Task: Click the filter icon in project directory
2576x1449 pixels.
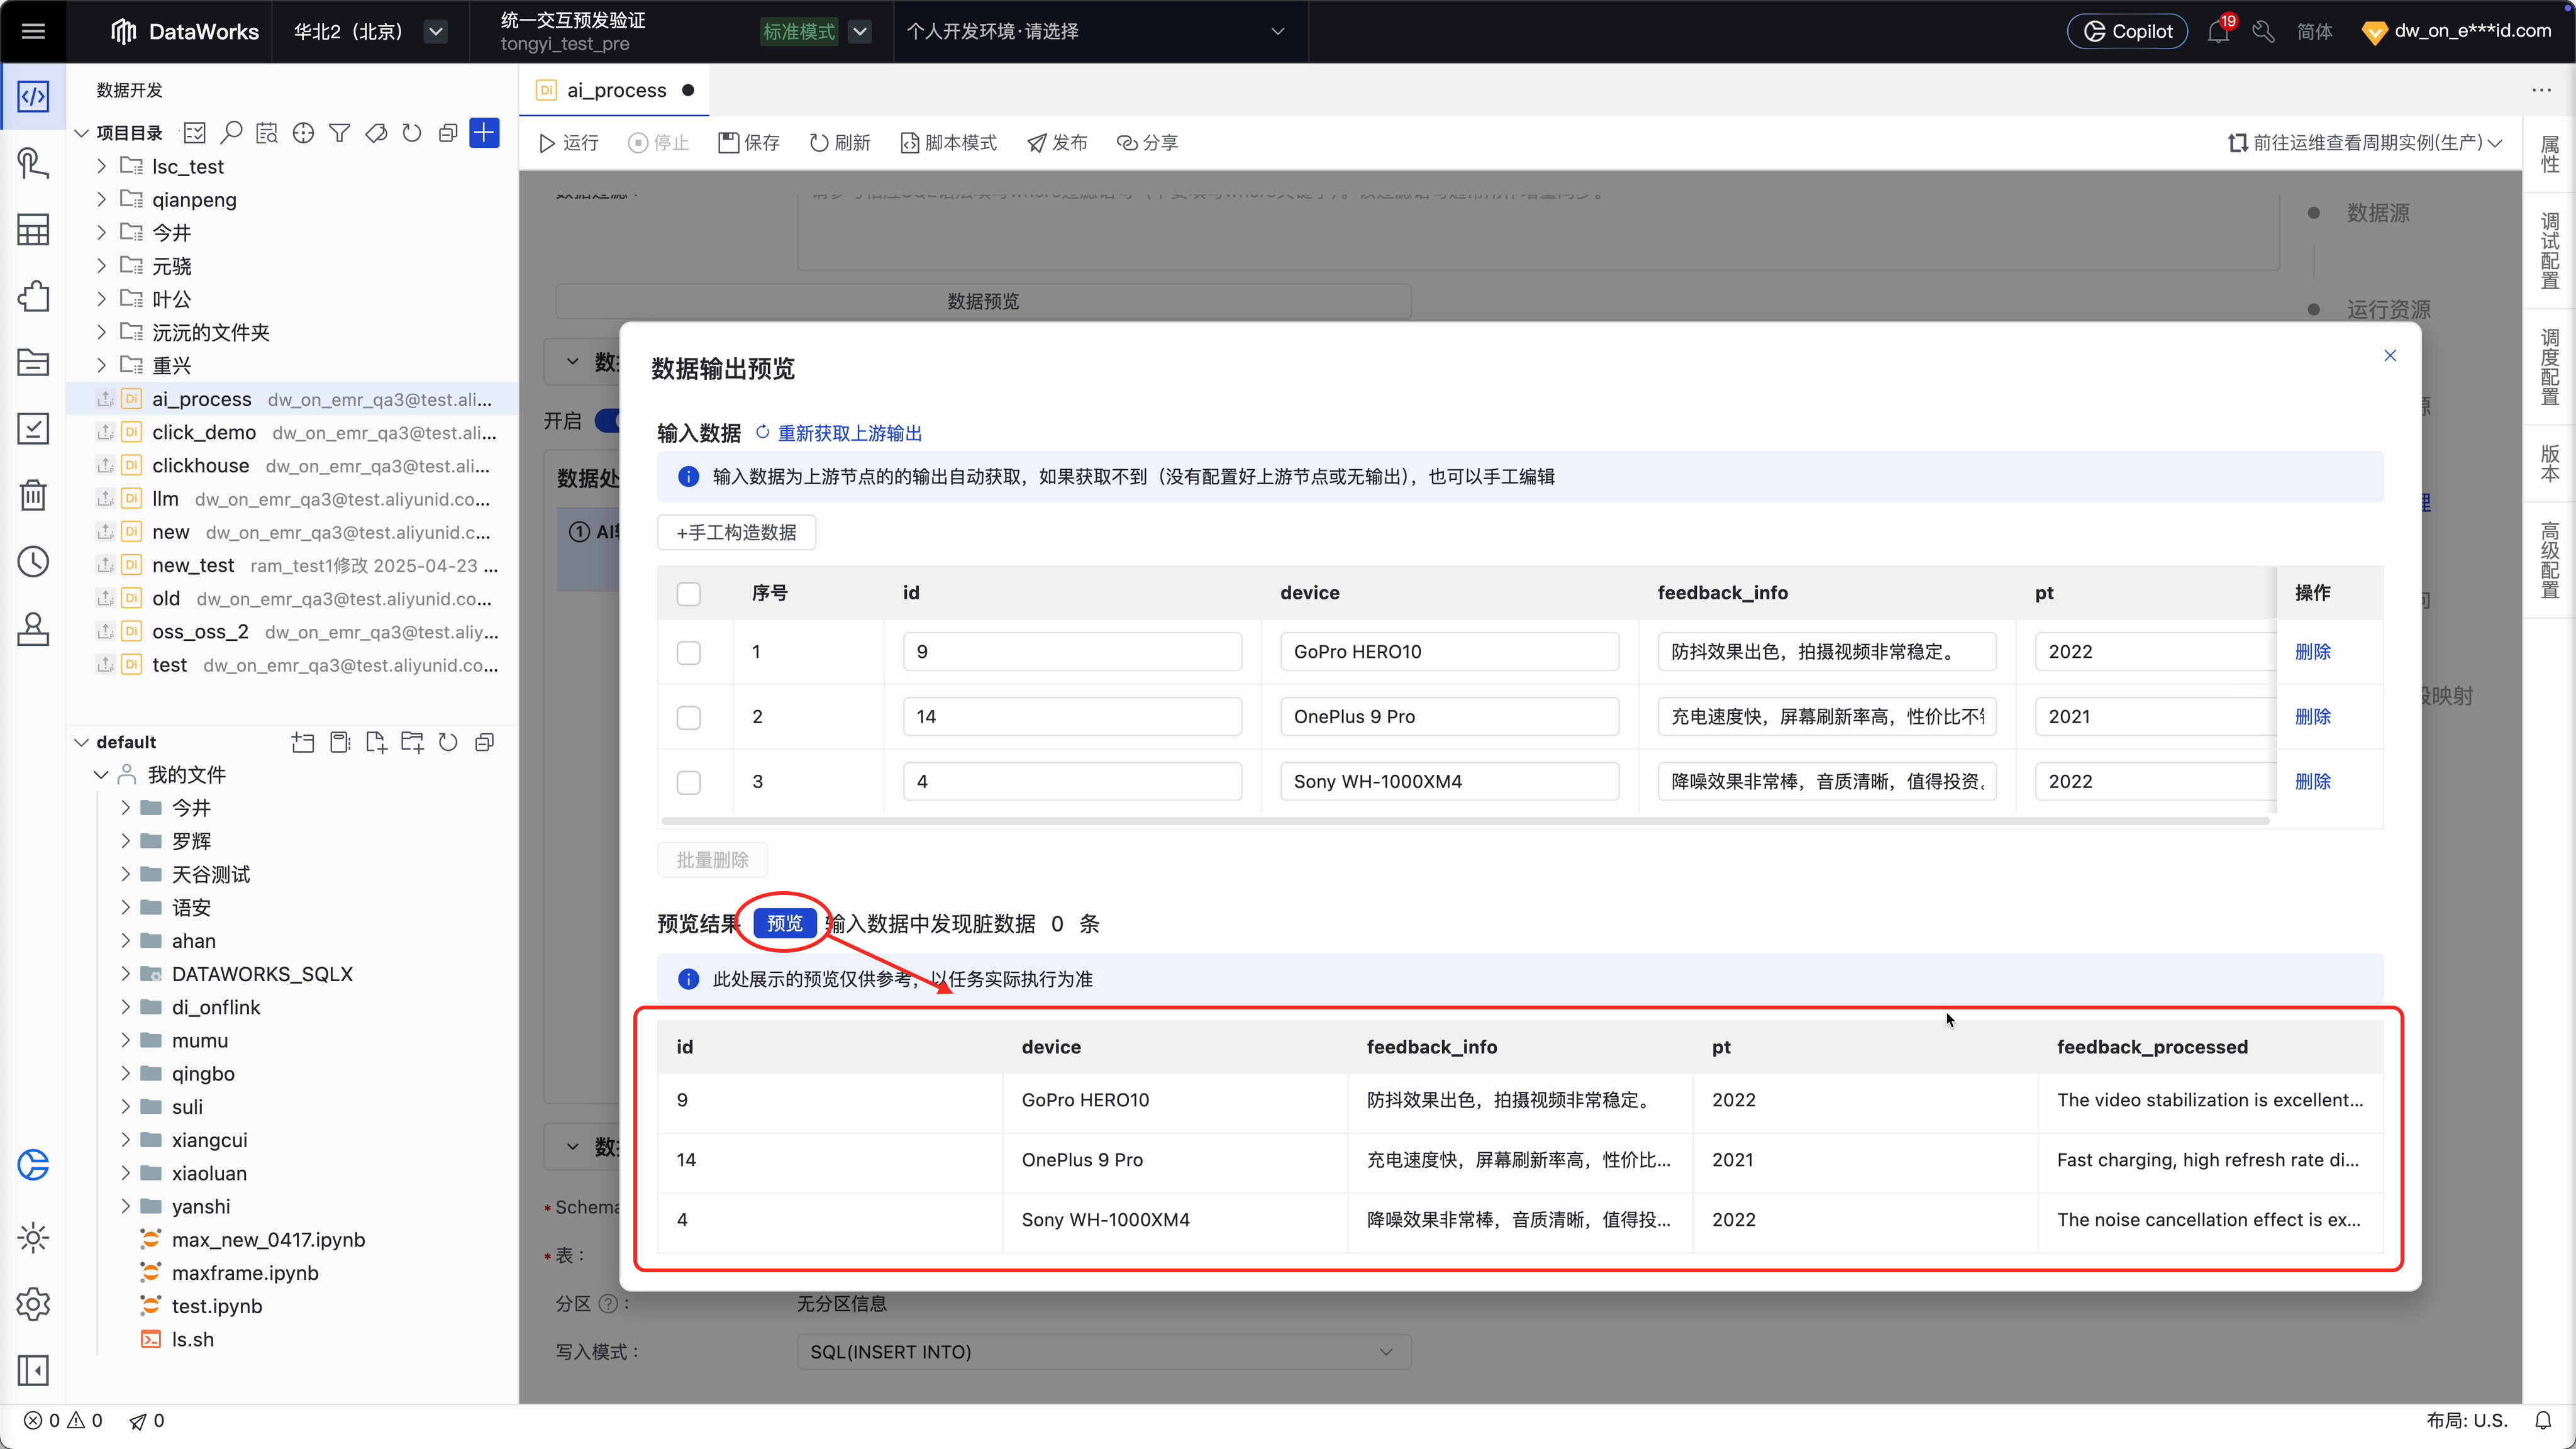Action: (x=339, y=133)
